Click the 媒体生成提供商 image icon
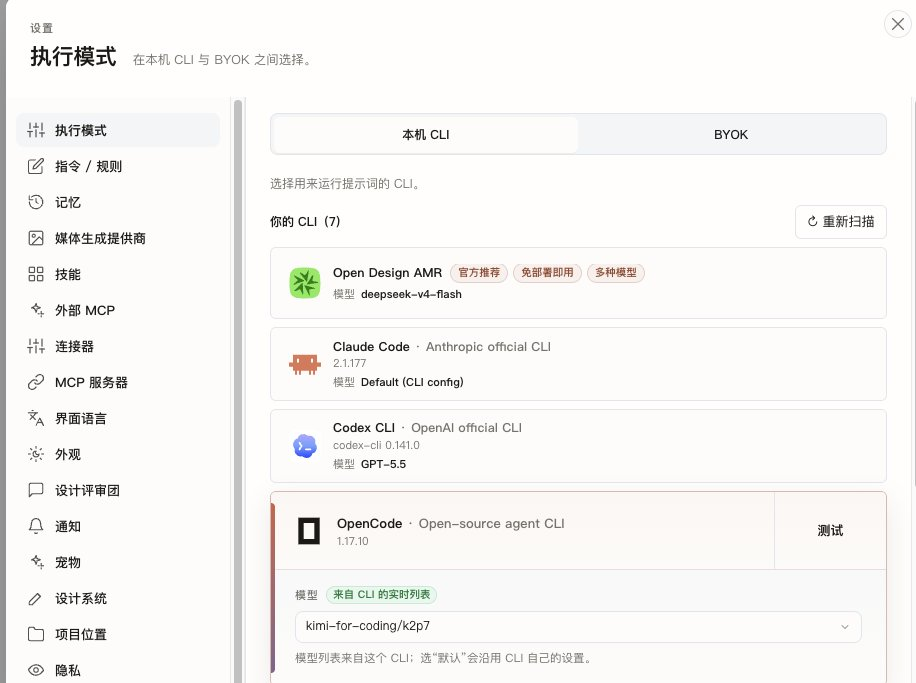 click(x=36, y=238)
